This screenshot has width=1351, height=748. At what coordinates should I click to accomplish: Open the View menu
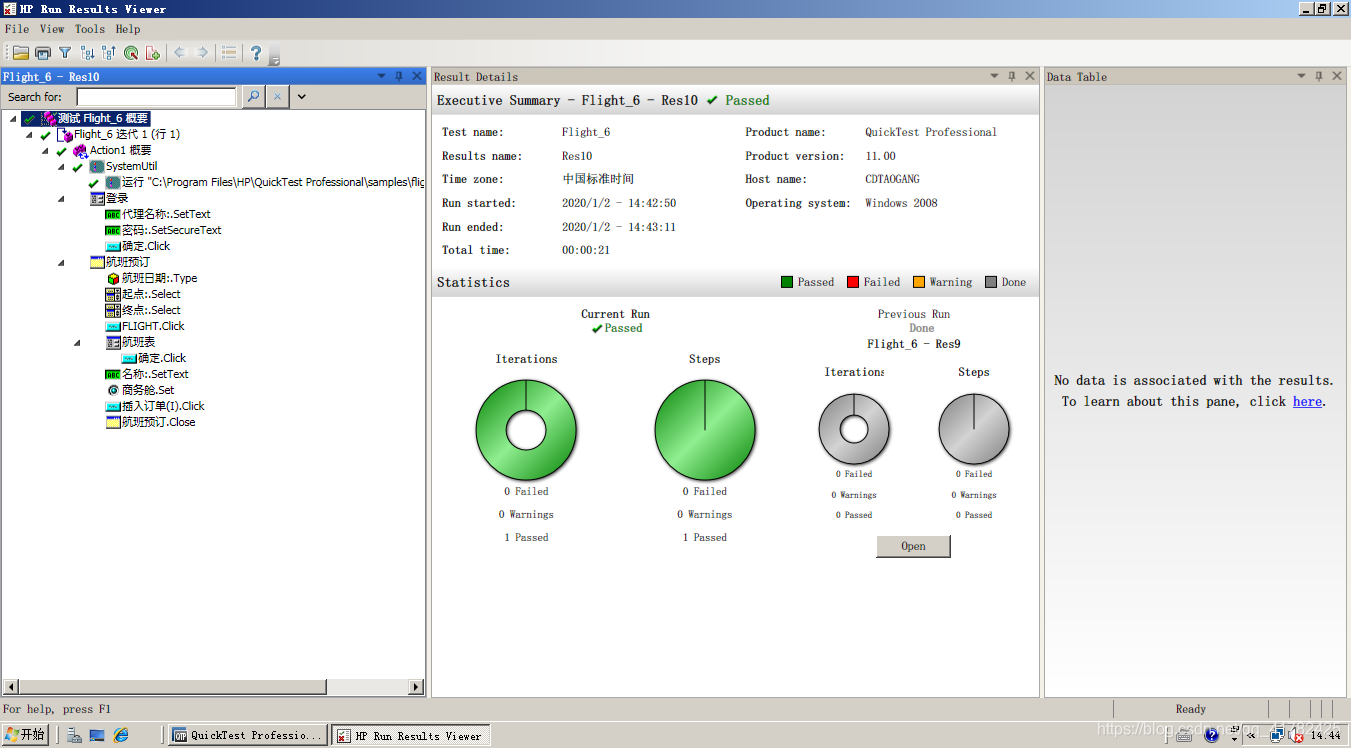coord(52,29)
